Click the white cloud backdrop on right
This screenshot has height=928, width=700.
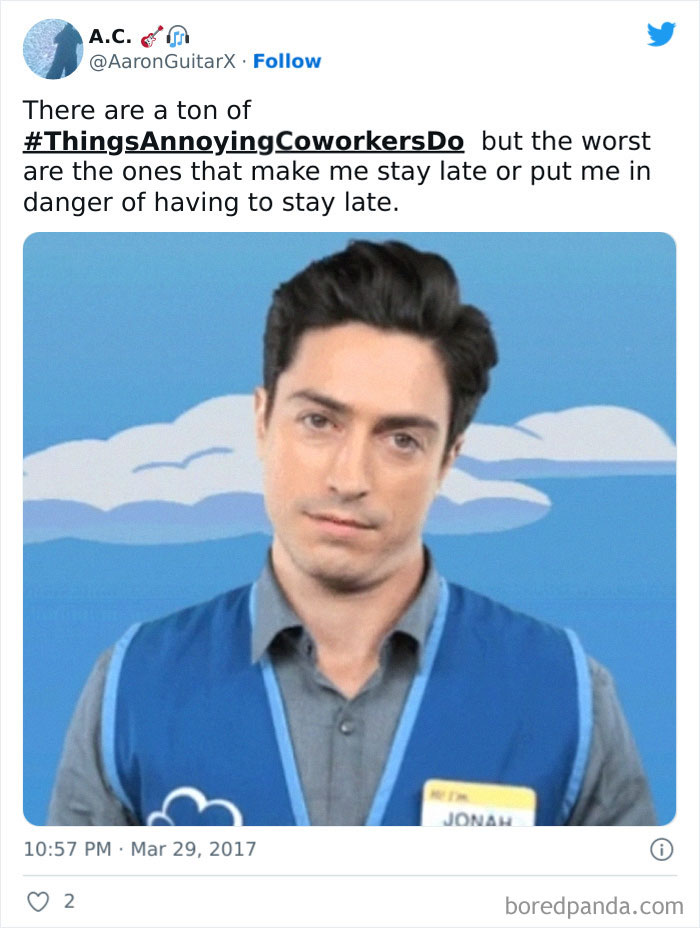[x=592, y=441]
